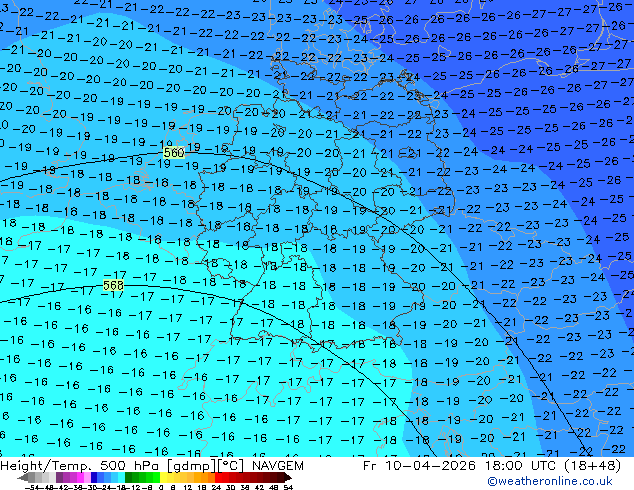Viewport: 634px width, 490px height.
Task: Click the bright red 24 legend swatch
Action: click(x=218, y=477)
